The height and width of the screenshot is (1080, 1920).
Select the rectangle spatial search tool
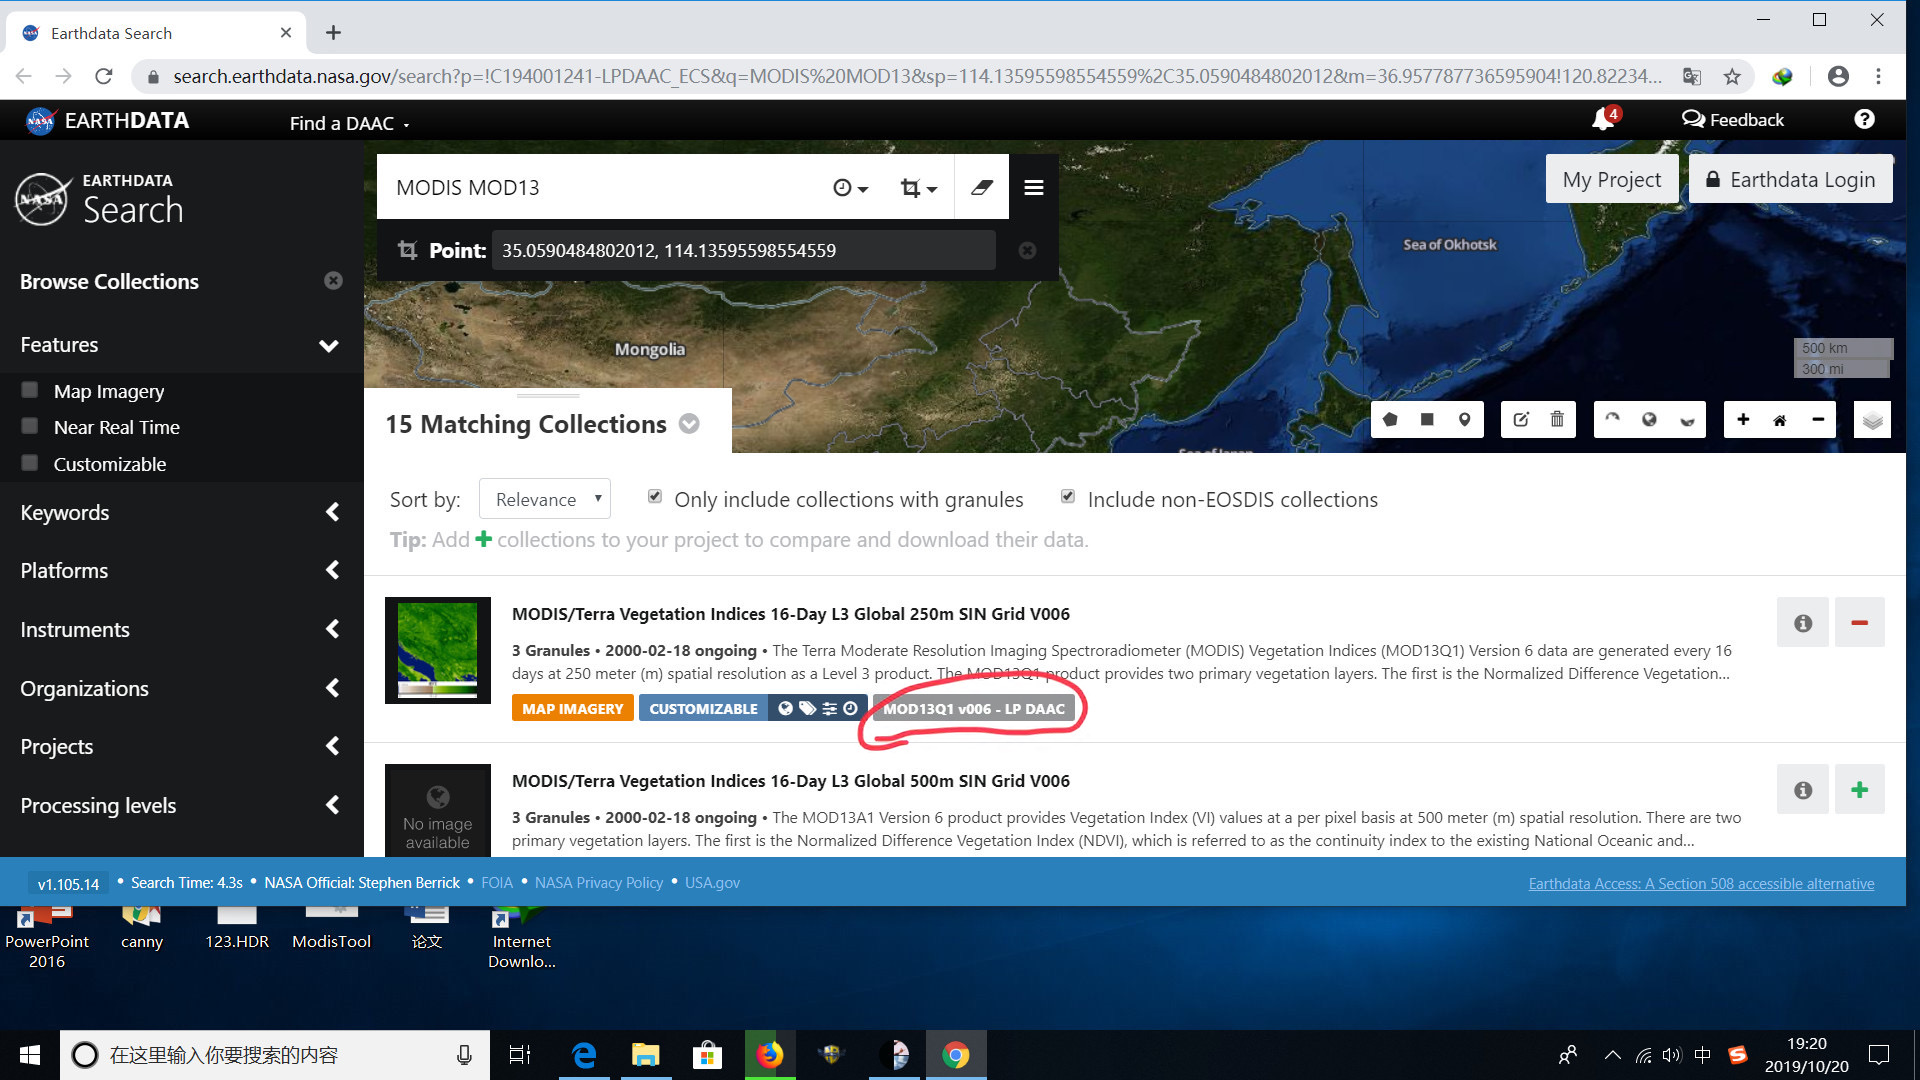pos(1427,419)
